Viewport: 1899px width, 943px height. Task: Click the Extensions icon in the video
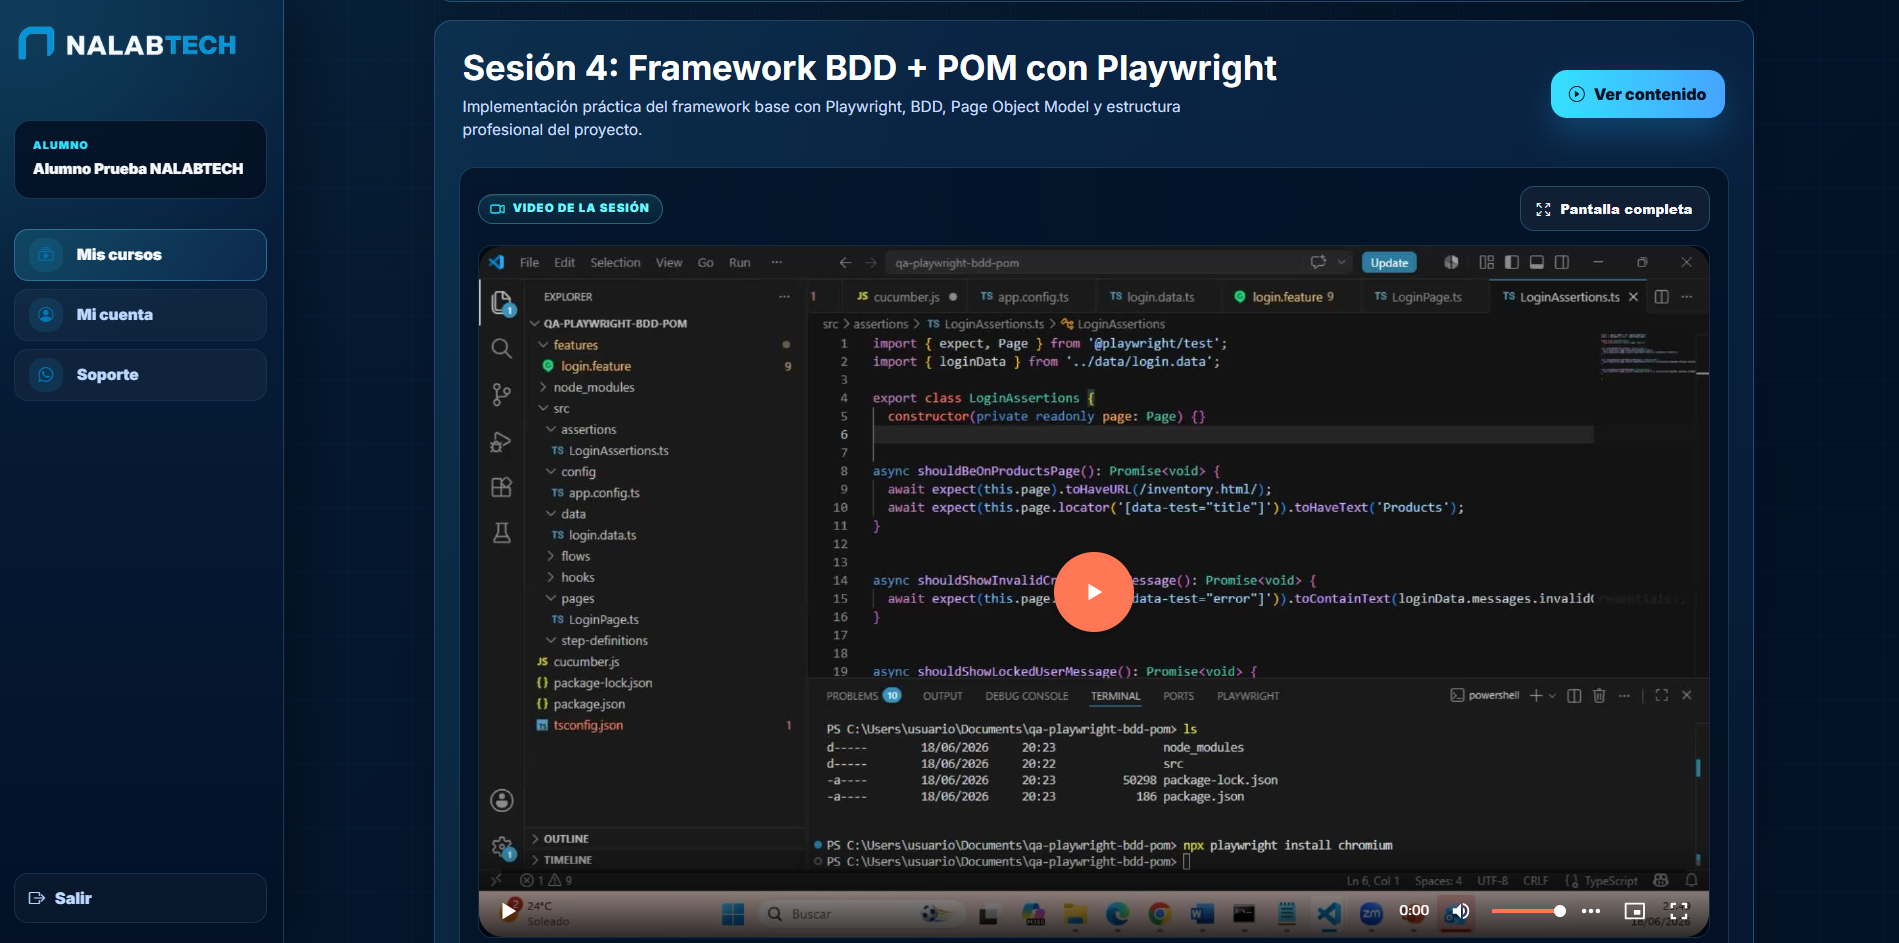[502, 487]
